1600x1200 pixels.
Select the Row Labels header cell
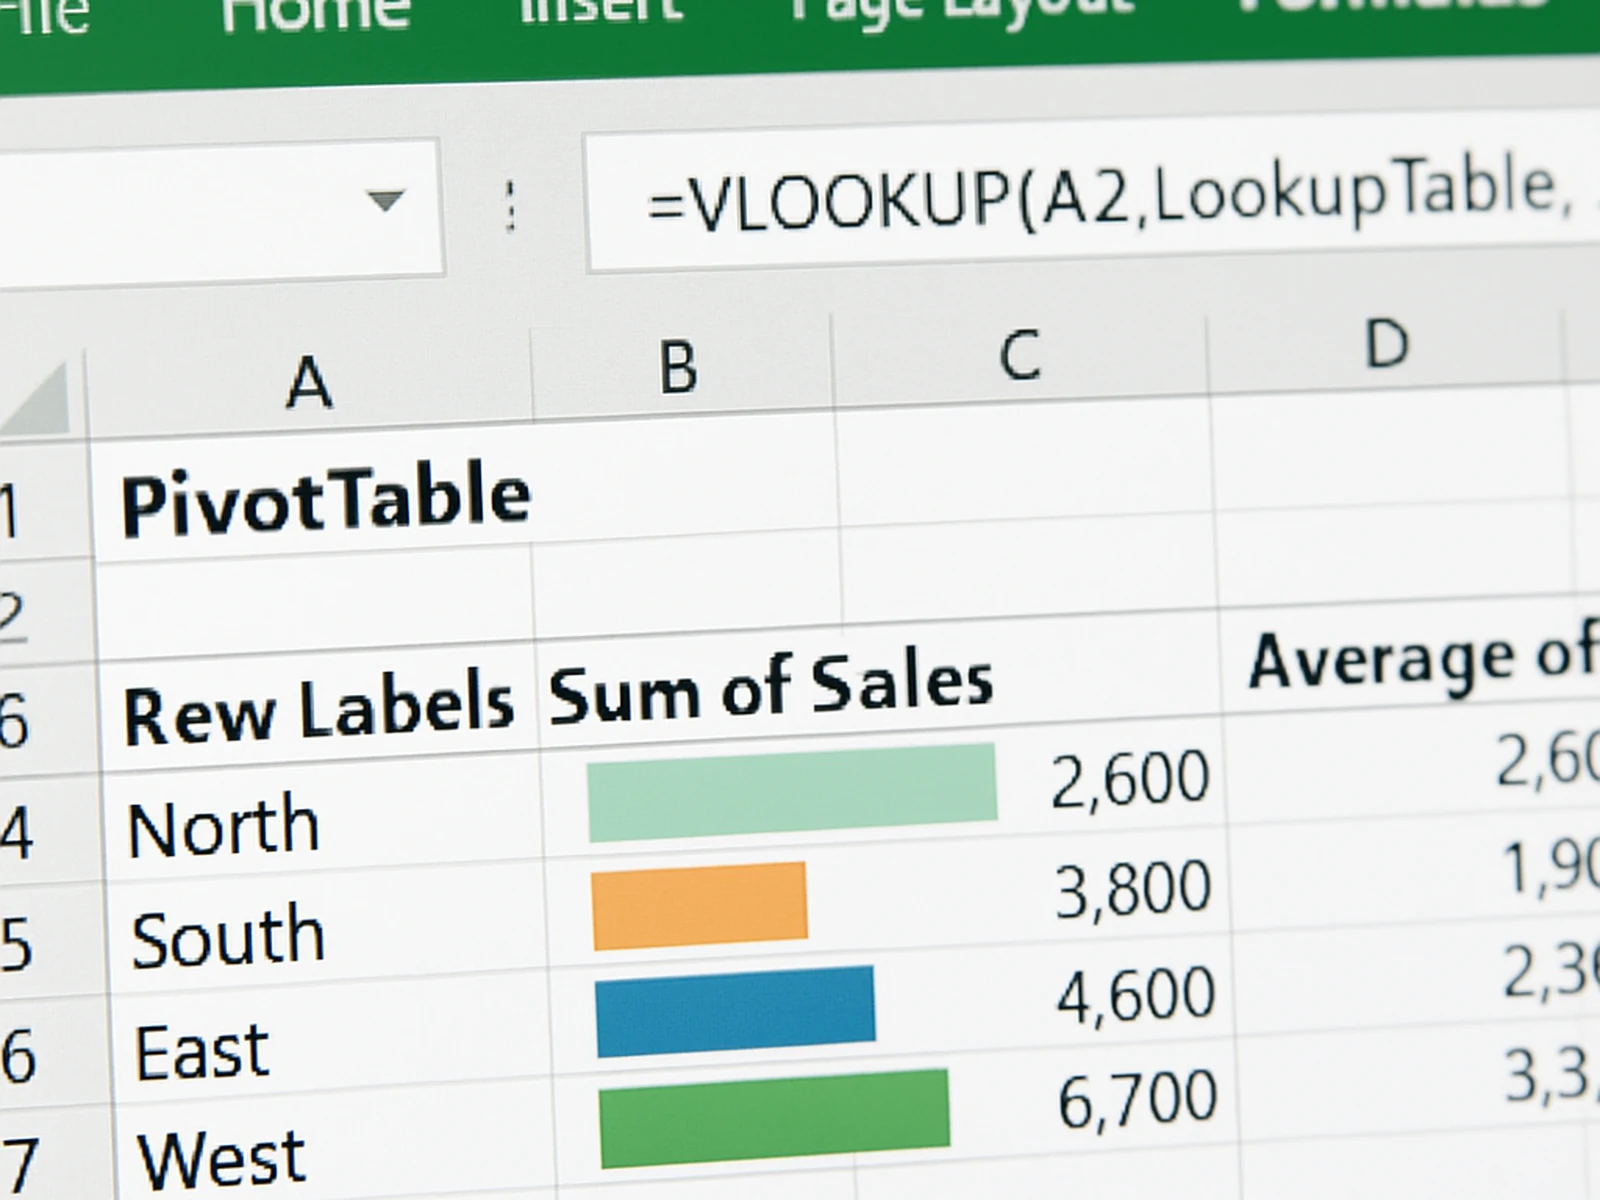[315, 705]
